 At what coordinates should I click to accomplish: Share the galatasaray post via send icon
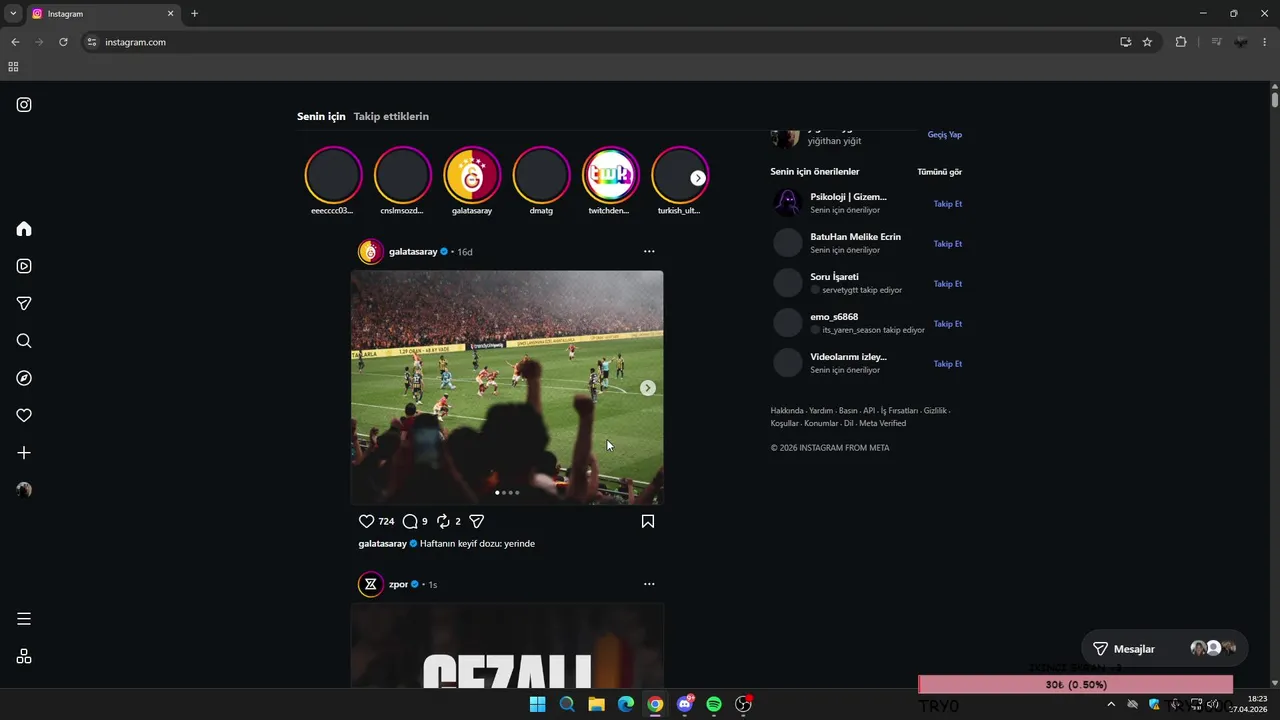477,521
